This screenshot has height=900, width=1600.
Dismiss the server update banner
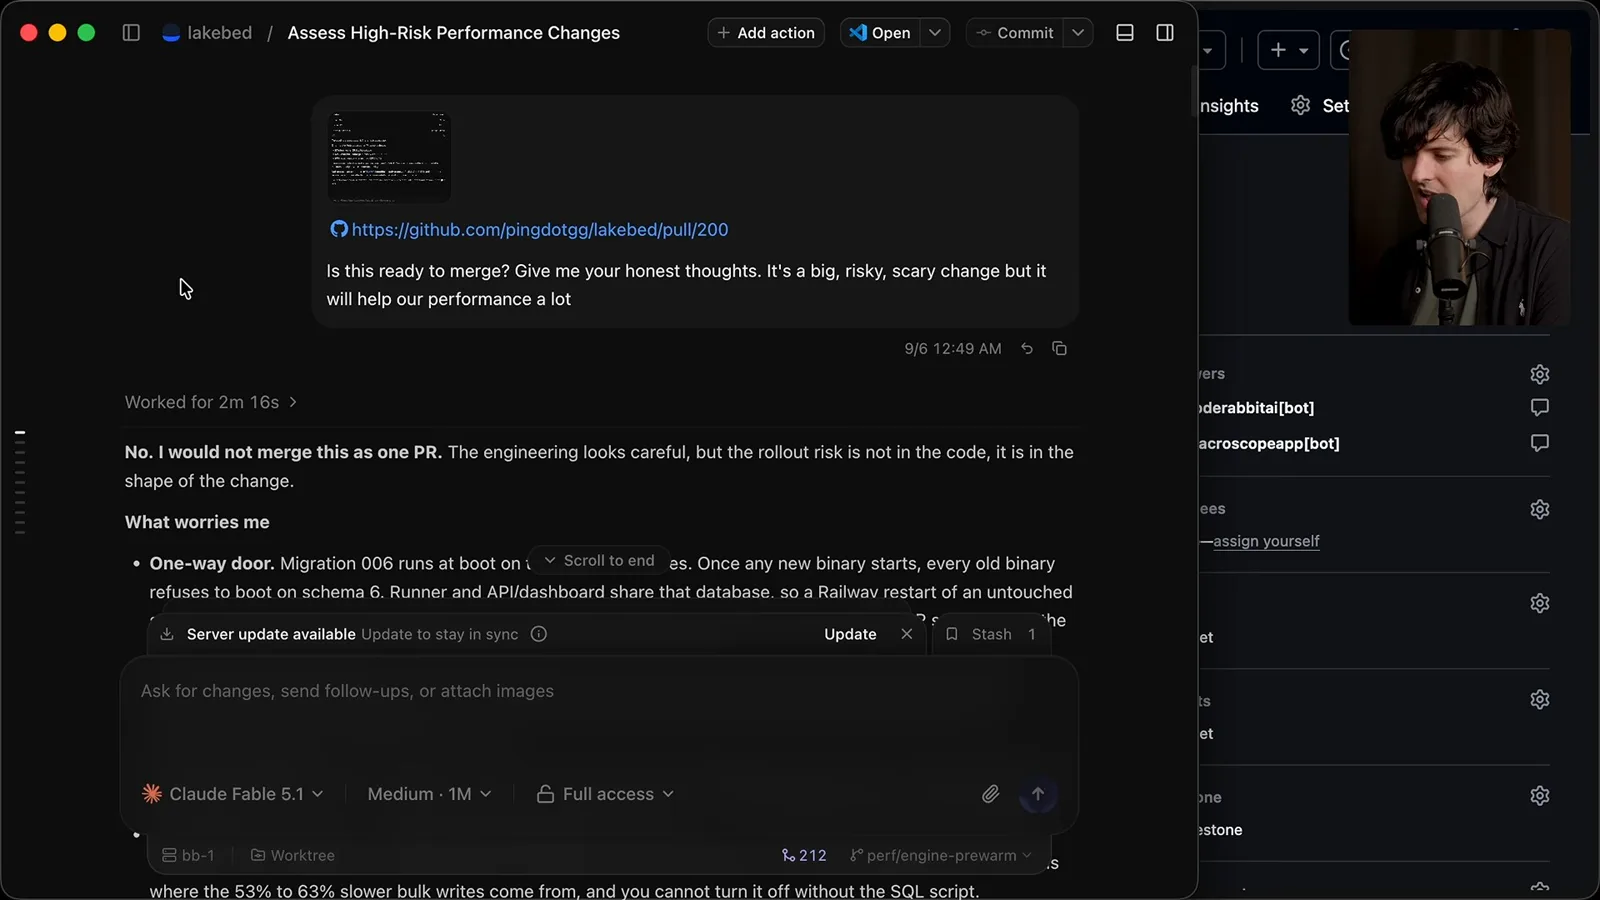(907, 634)
